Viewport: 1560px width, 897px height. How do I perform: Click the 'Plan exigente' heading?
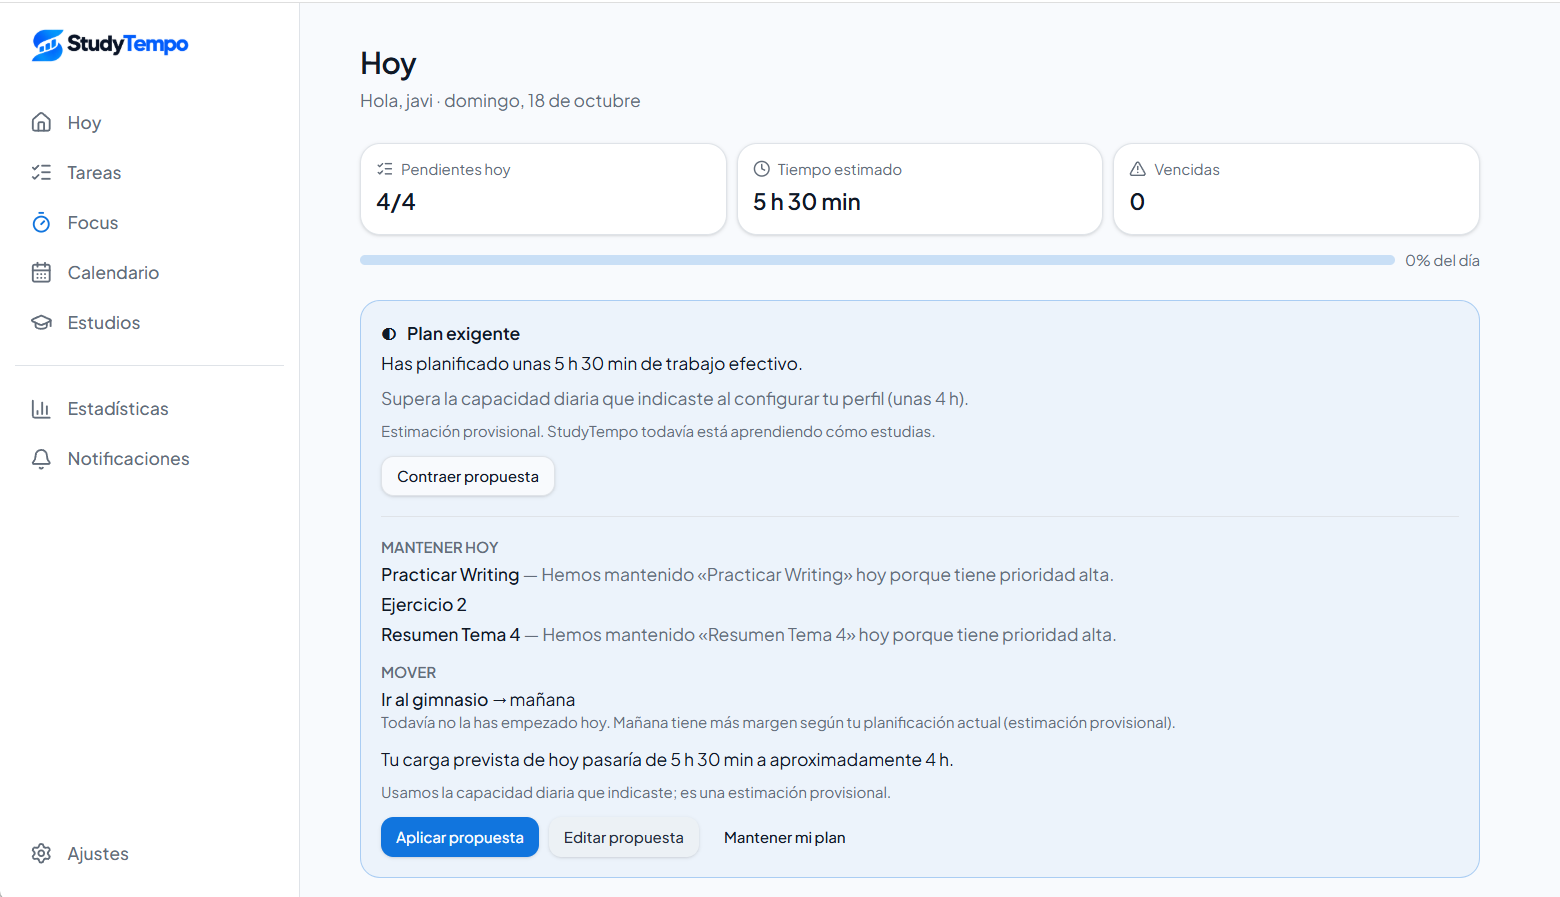(463, 334)
